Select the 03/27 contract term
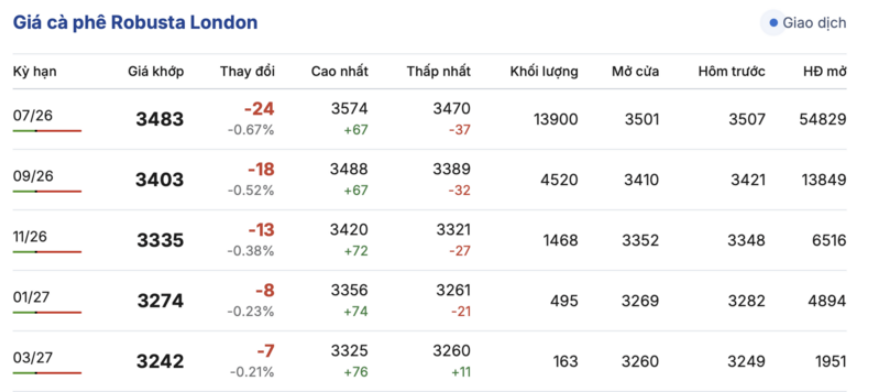Screen dimensions: 877x392 coord(34,357)
